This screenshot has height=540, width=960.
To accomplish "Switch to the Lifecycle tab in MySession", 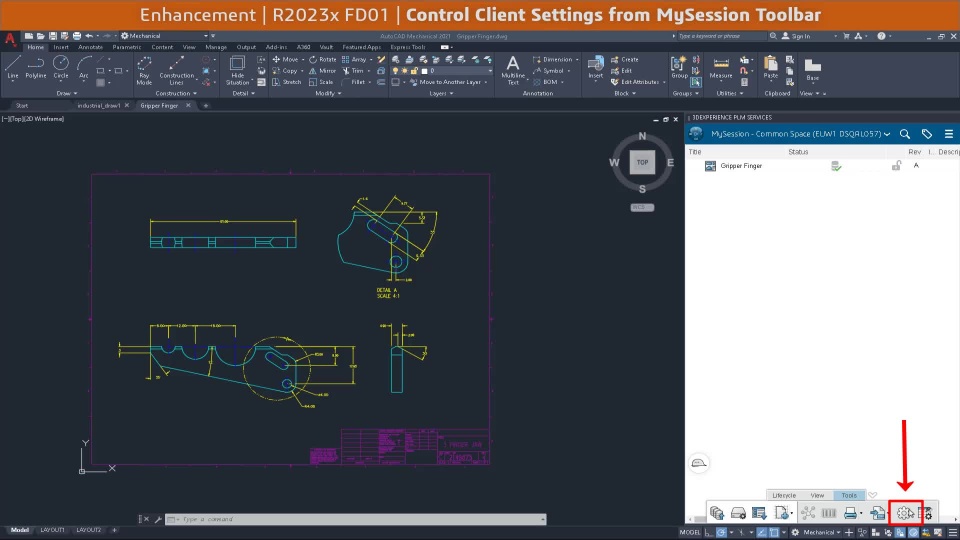I will pyautogui.click(x=784, y=495).
